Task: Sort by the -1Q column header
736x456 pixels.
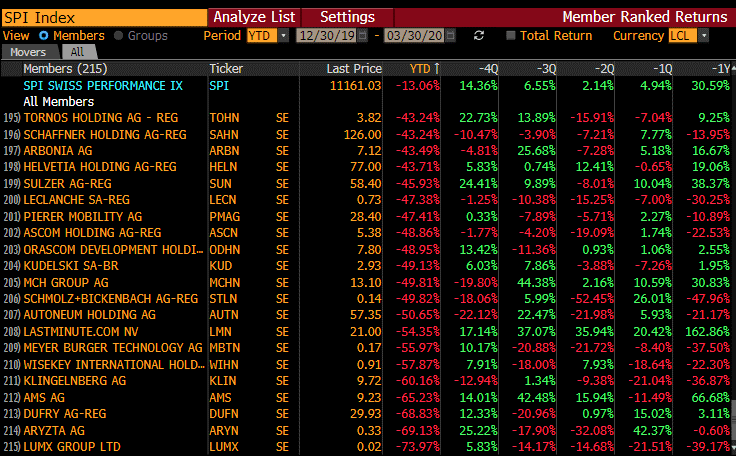Action: coord(663,69)
